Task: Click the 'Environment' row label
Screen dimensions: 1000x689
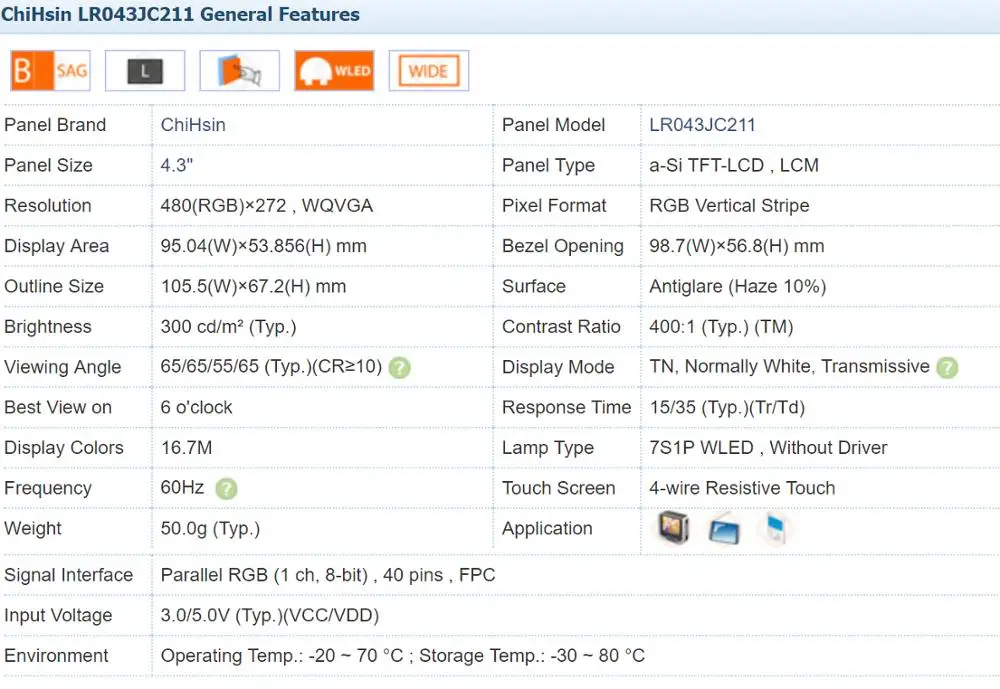Action: coord(56,655)
